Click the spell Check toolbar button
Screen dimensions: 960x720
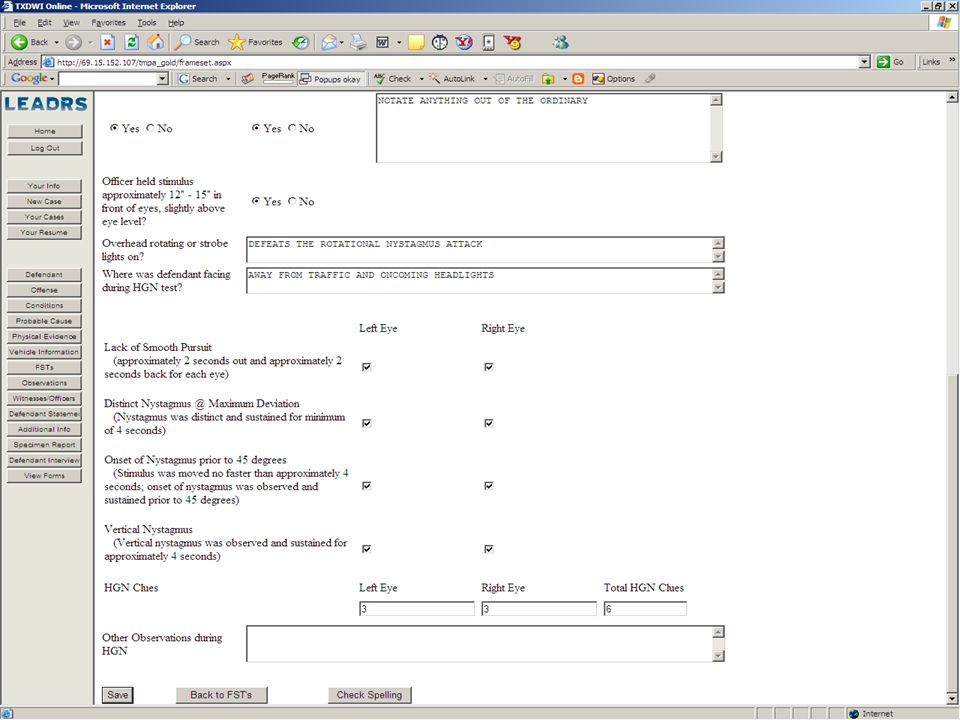(392, 78)
